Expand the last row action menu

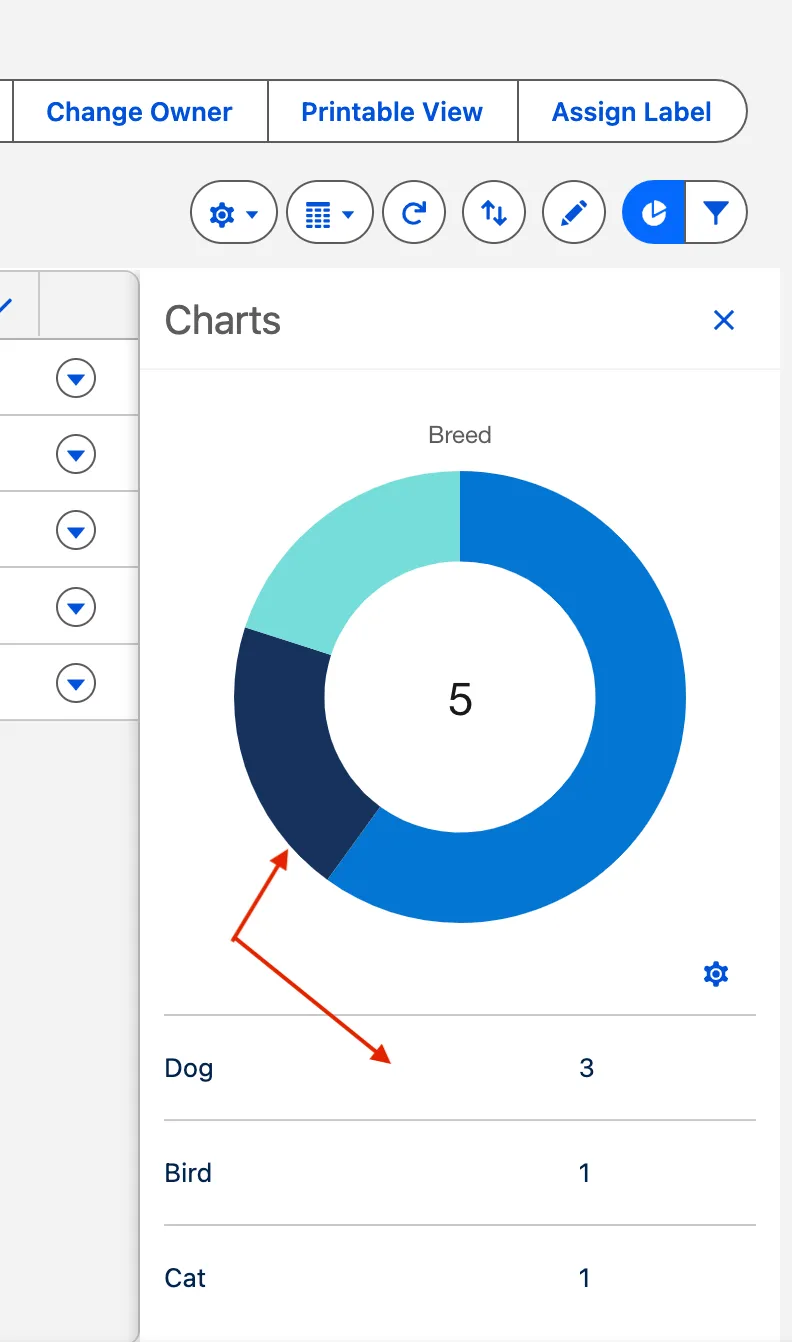[77, 681]
